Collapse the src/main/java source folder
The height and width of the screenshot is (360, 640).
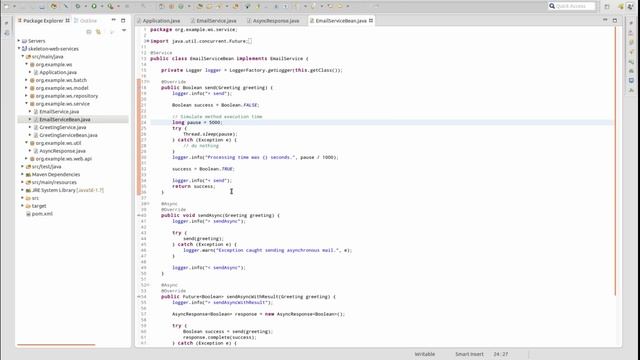(x=23, y=56)
